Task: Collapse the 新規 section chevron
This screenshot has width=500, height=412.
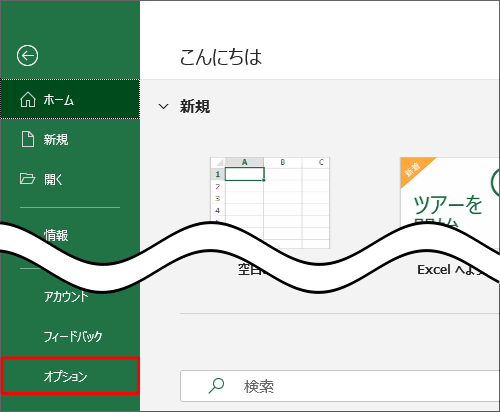Action: (163, 107)
